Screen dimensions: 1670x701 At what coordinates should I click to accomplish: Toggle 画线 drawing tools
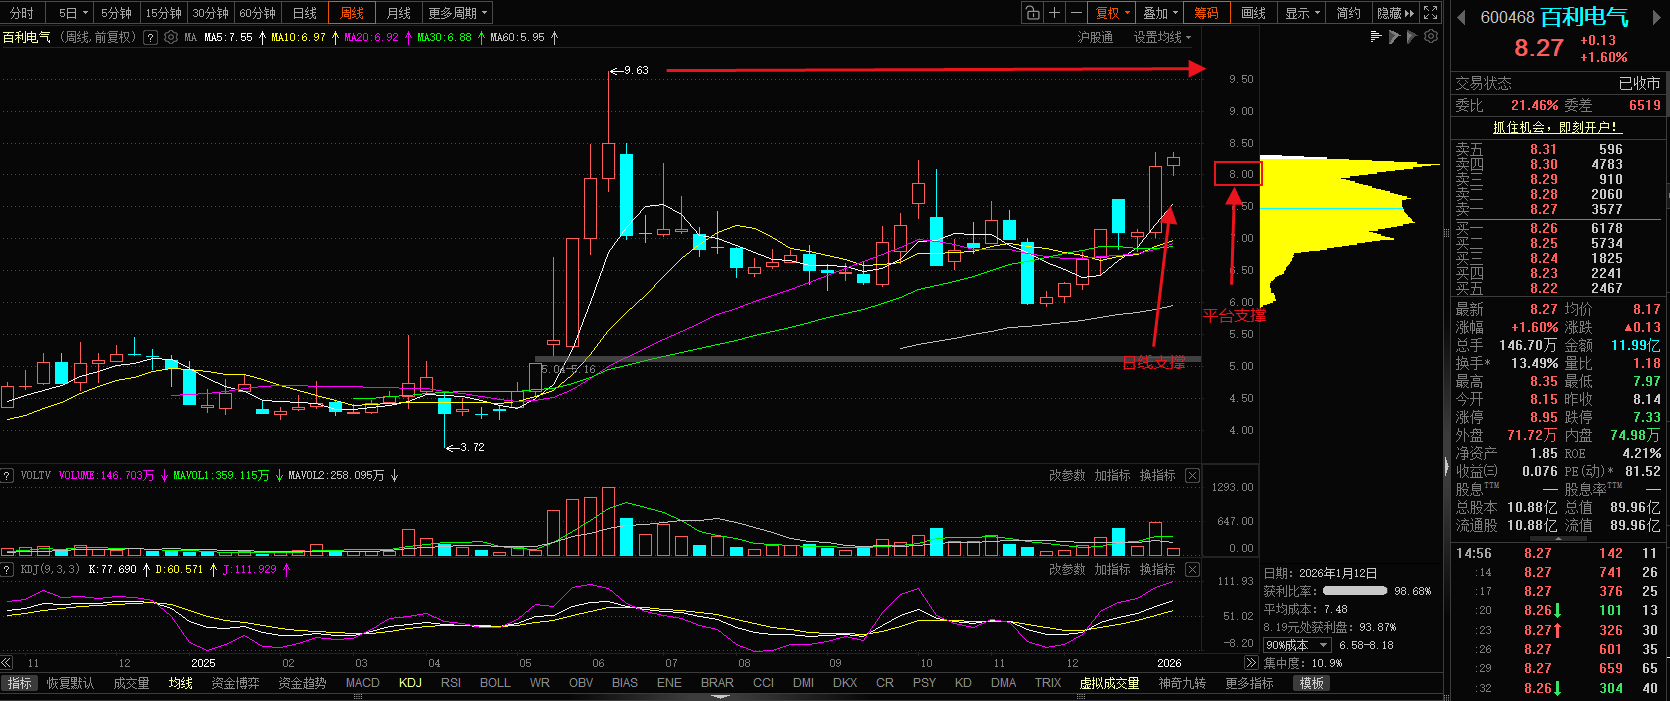(1254, 13)
